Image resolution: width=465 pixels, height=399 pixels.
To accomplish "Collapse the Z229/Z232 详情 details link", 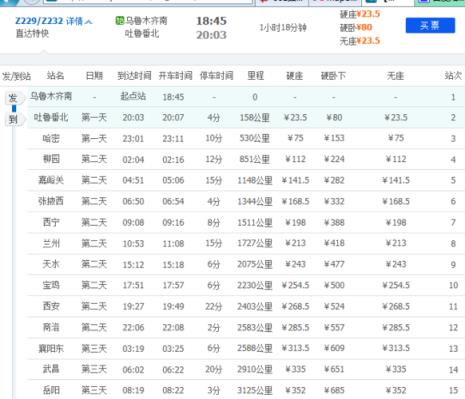I will tap(54, 21).
